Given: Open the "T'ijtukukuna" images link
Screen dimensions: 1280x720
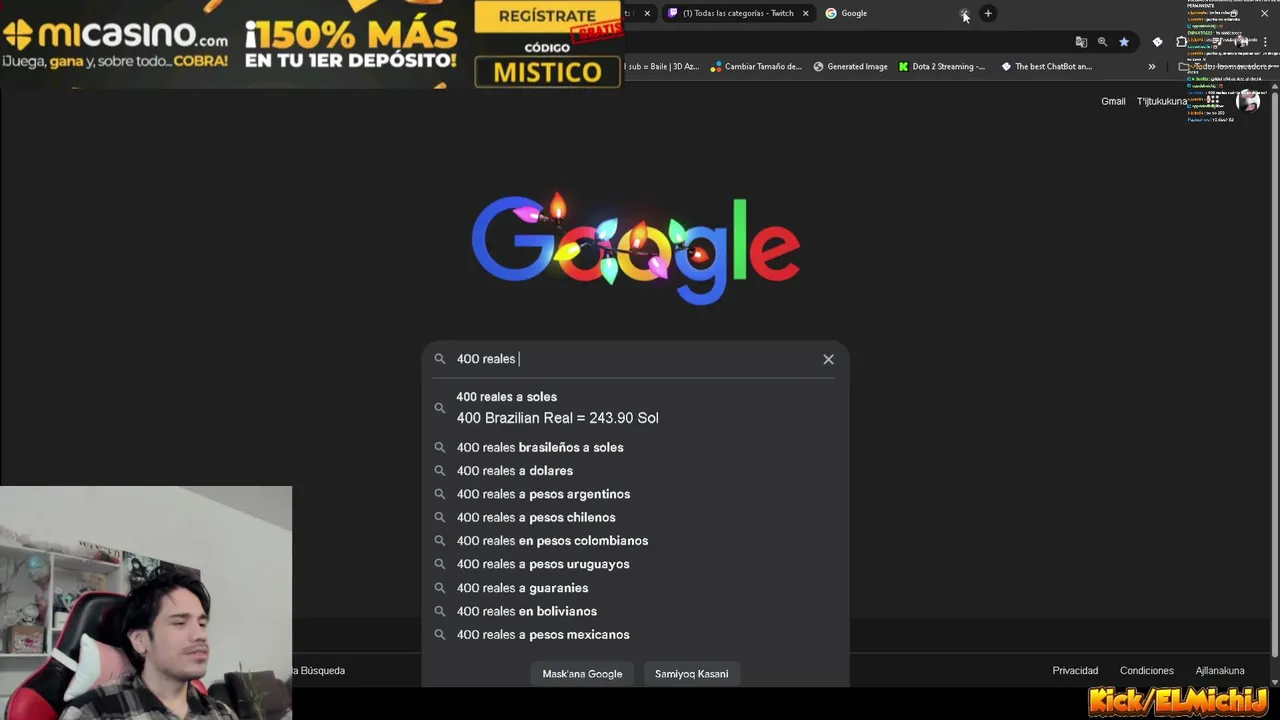Looking at the screenshot, I should (x=1161, y=101).
